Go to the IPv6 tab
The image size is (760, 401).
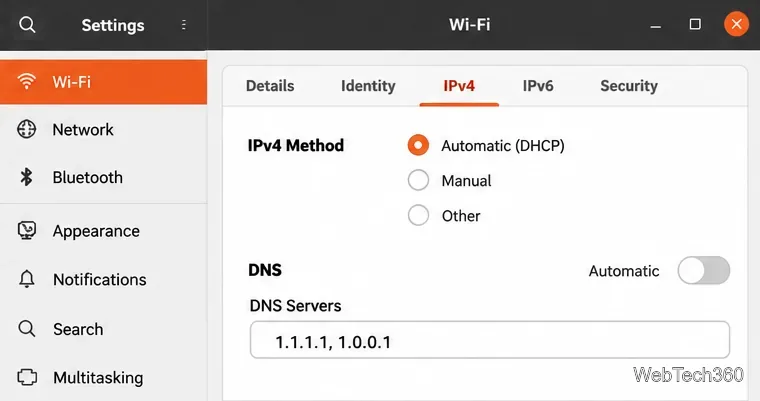pyautogui.click(x=538, y=86)
